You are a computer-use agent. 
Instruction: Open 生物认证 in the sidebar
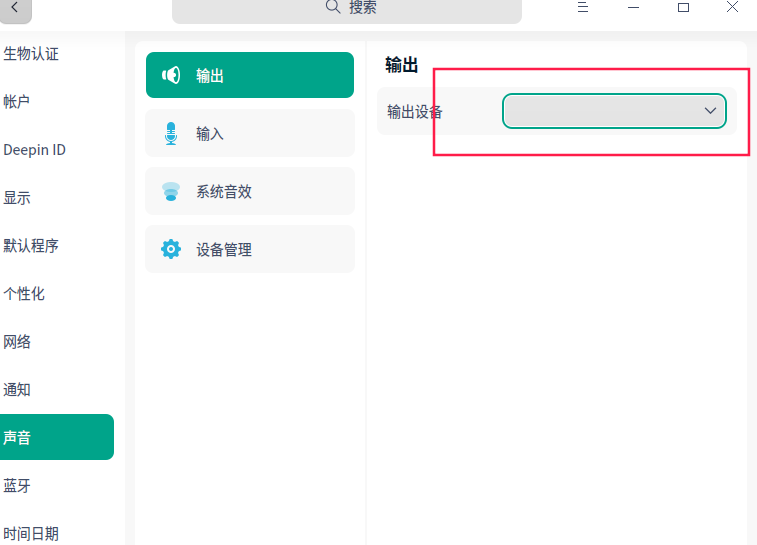31,54
